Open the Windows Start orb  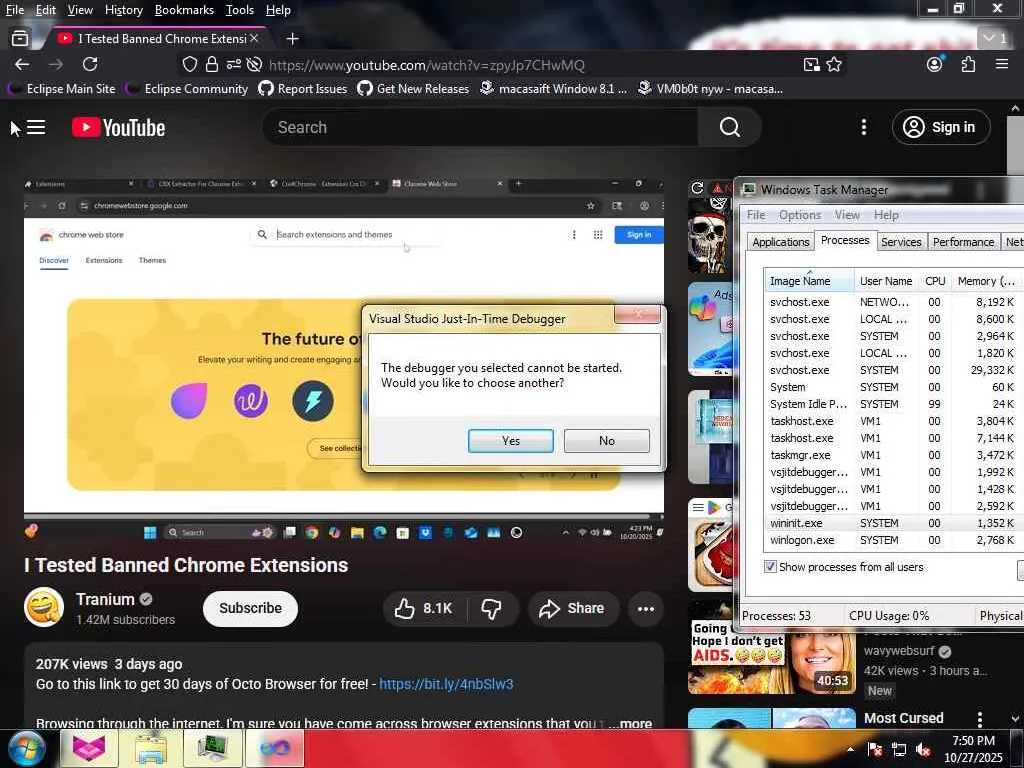pos(26,748)
